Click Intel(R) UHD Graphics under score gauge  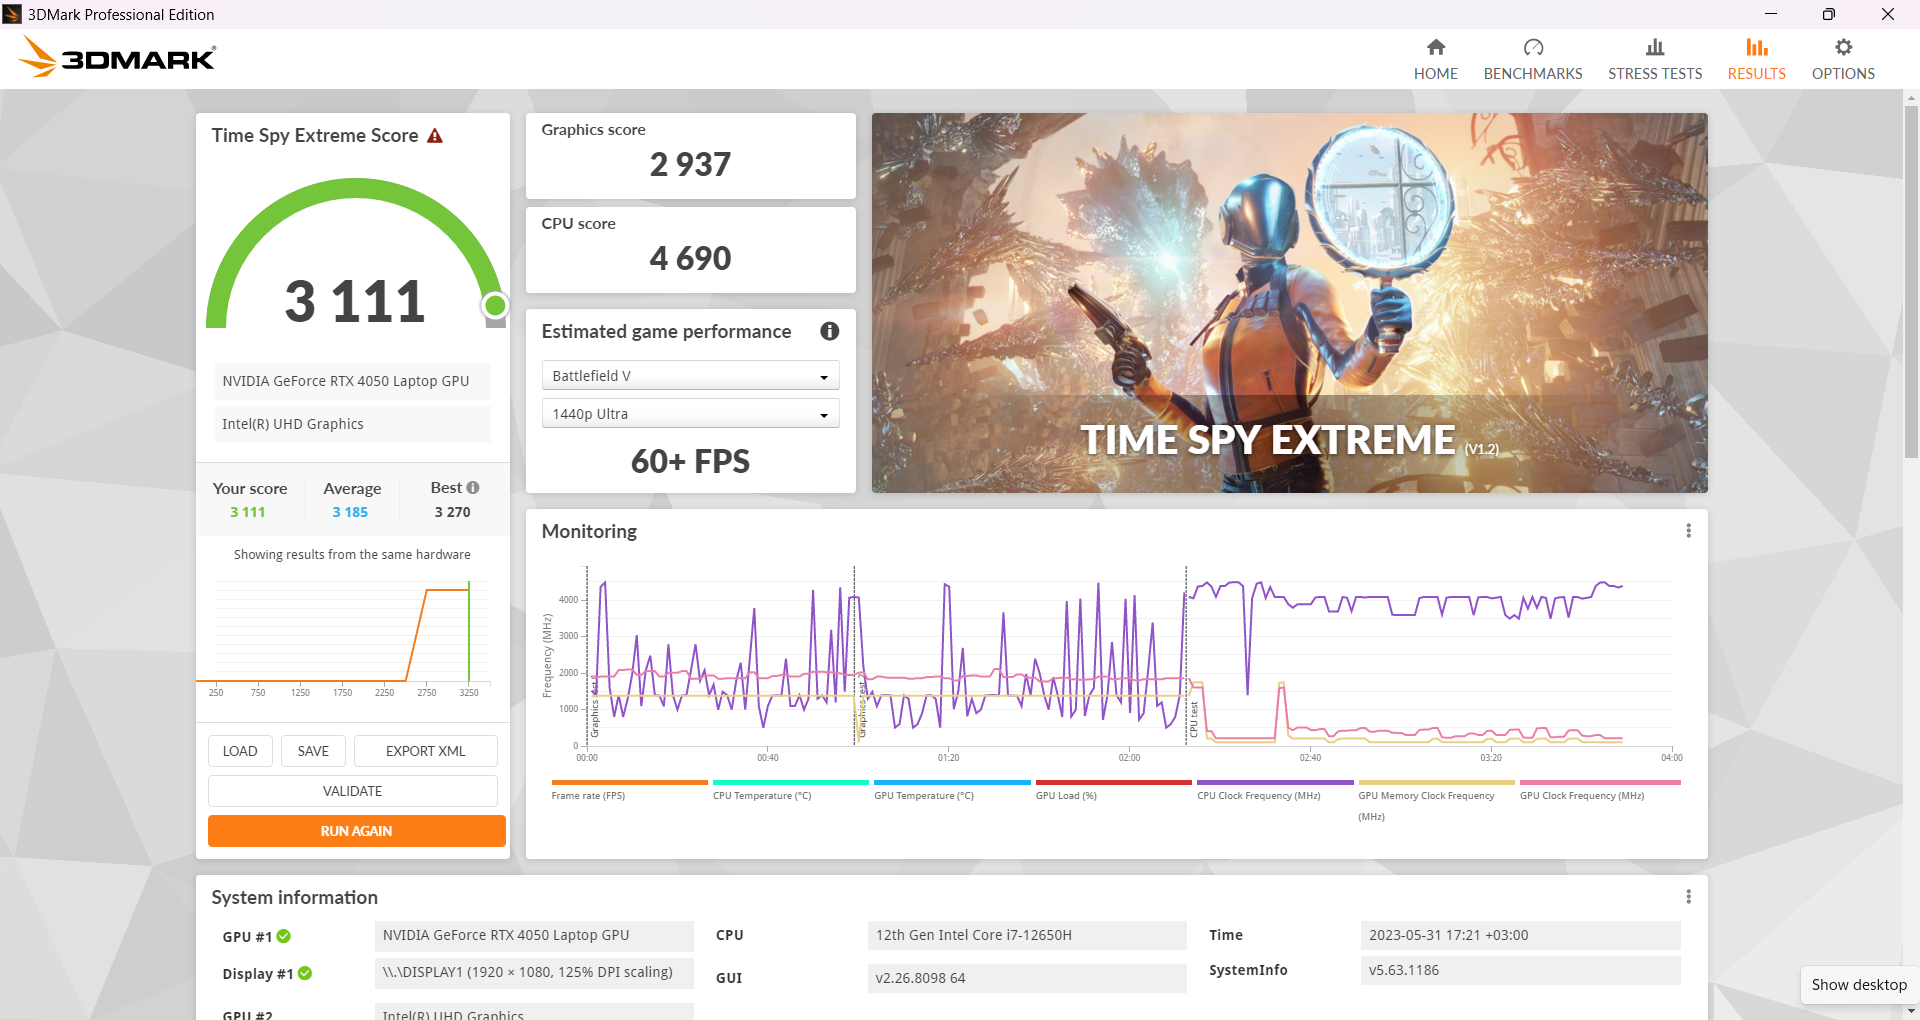(x=352, y=424)
